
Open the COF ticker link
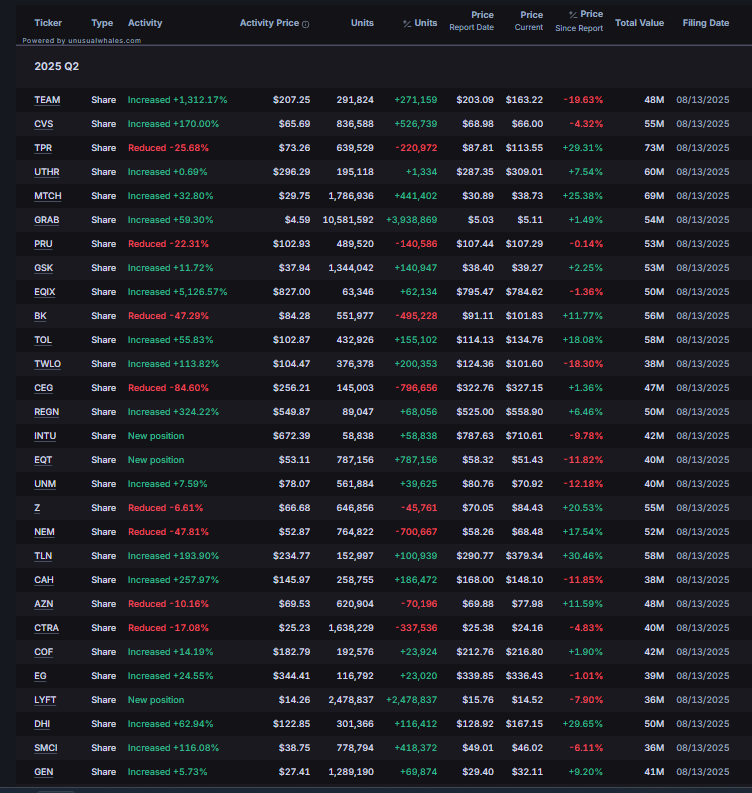(x=43, y=652)
